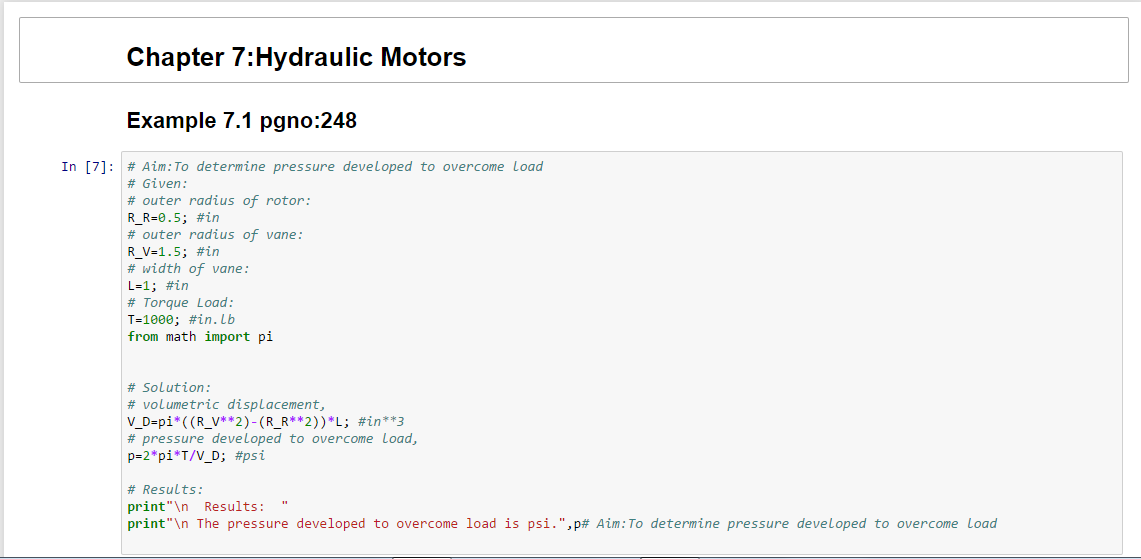Click the L=1 code line
This screenshot has width=1141, height=559.
pyautogui.click(x=157, y=286)
